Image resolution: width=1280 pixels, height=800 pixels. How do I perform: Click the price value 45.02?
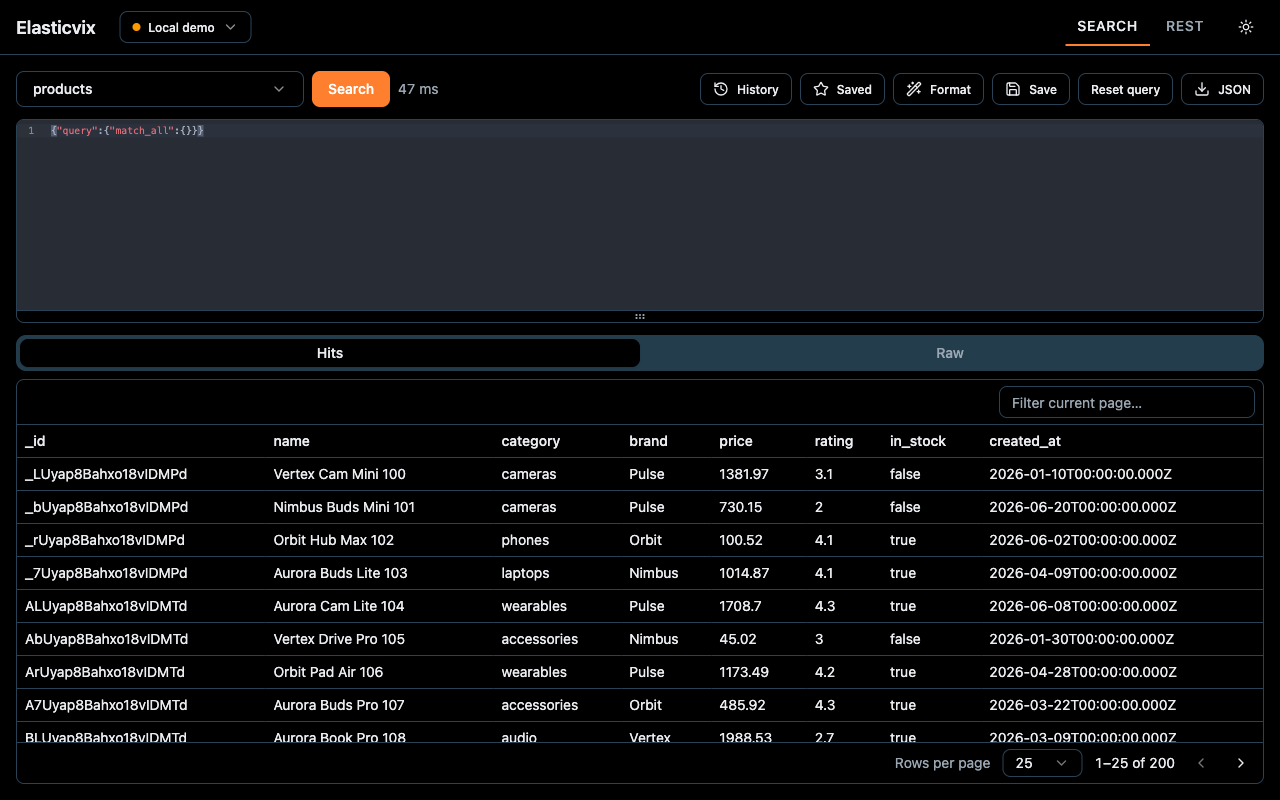pos(738,639)
